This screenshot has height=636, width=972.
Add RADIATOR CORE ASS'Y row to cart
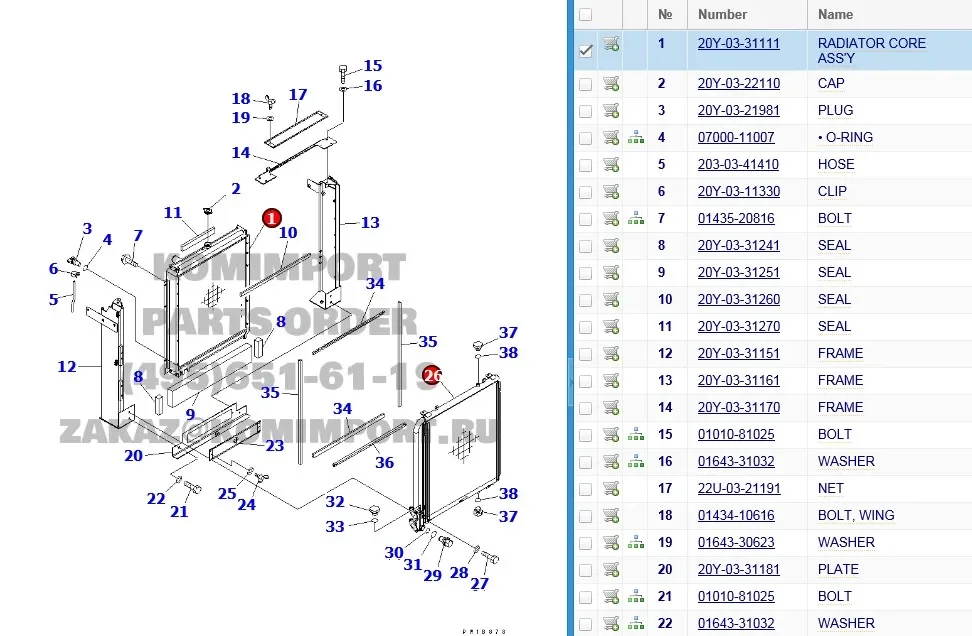(611, 43)
